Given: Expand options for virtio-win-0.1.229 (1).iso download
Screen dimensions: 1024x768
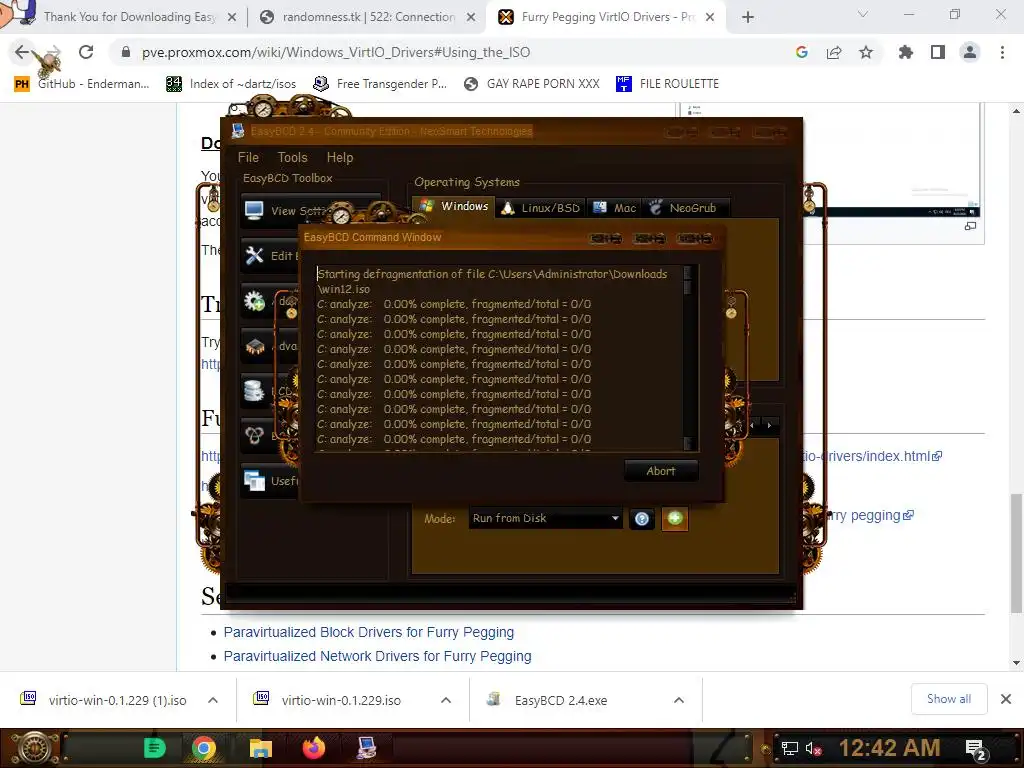Looking at the screenshot, I should click(213, 700).
